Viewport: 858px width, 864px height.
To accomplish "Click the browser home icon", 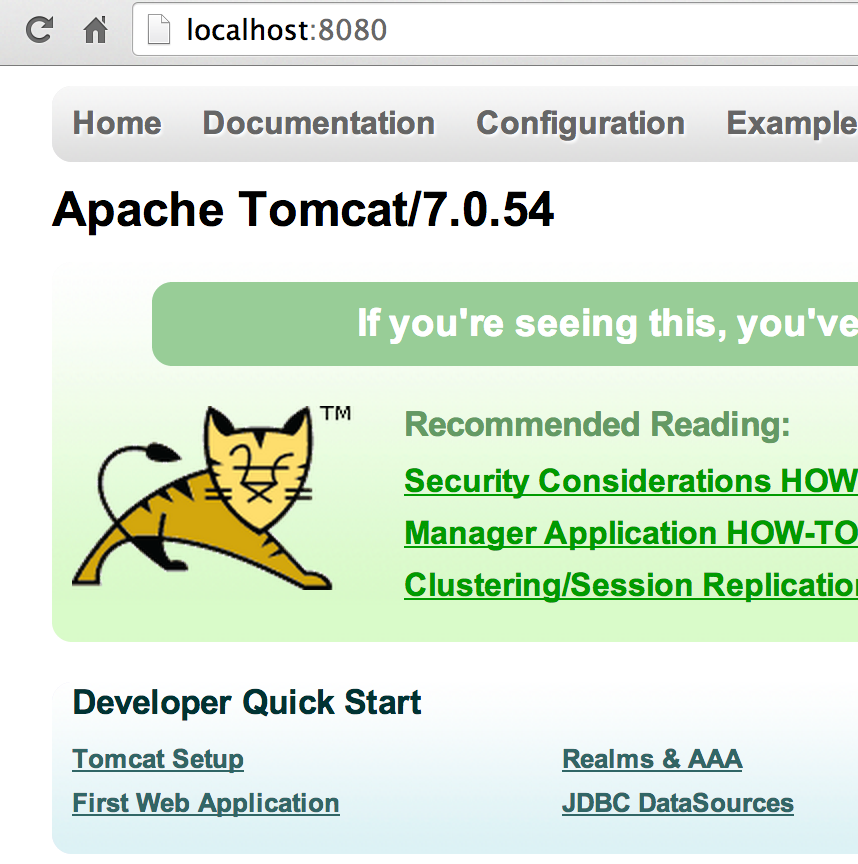I will coord(95,29).
